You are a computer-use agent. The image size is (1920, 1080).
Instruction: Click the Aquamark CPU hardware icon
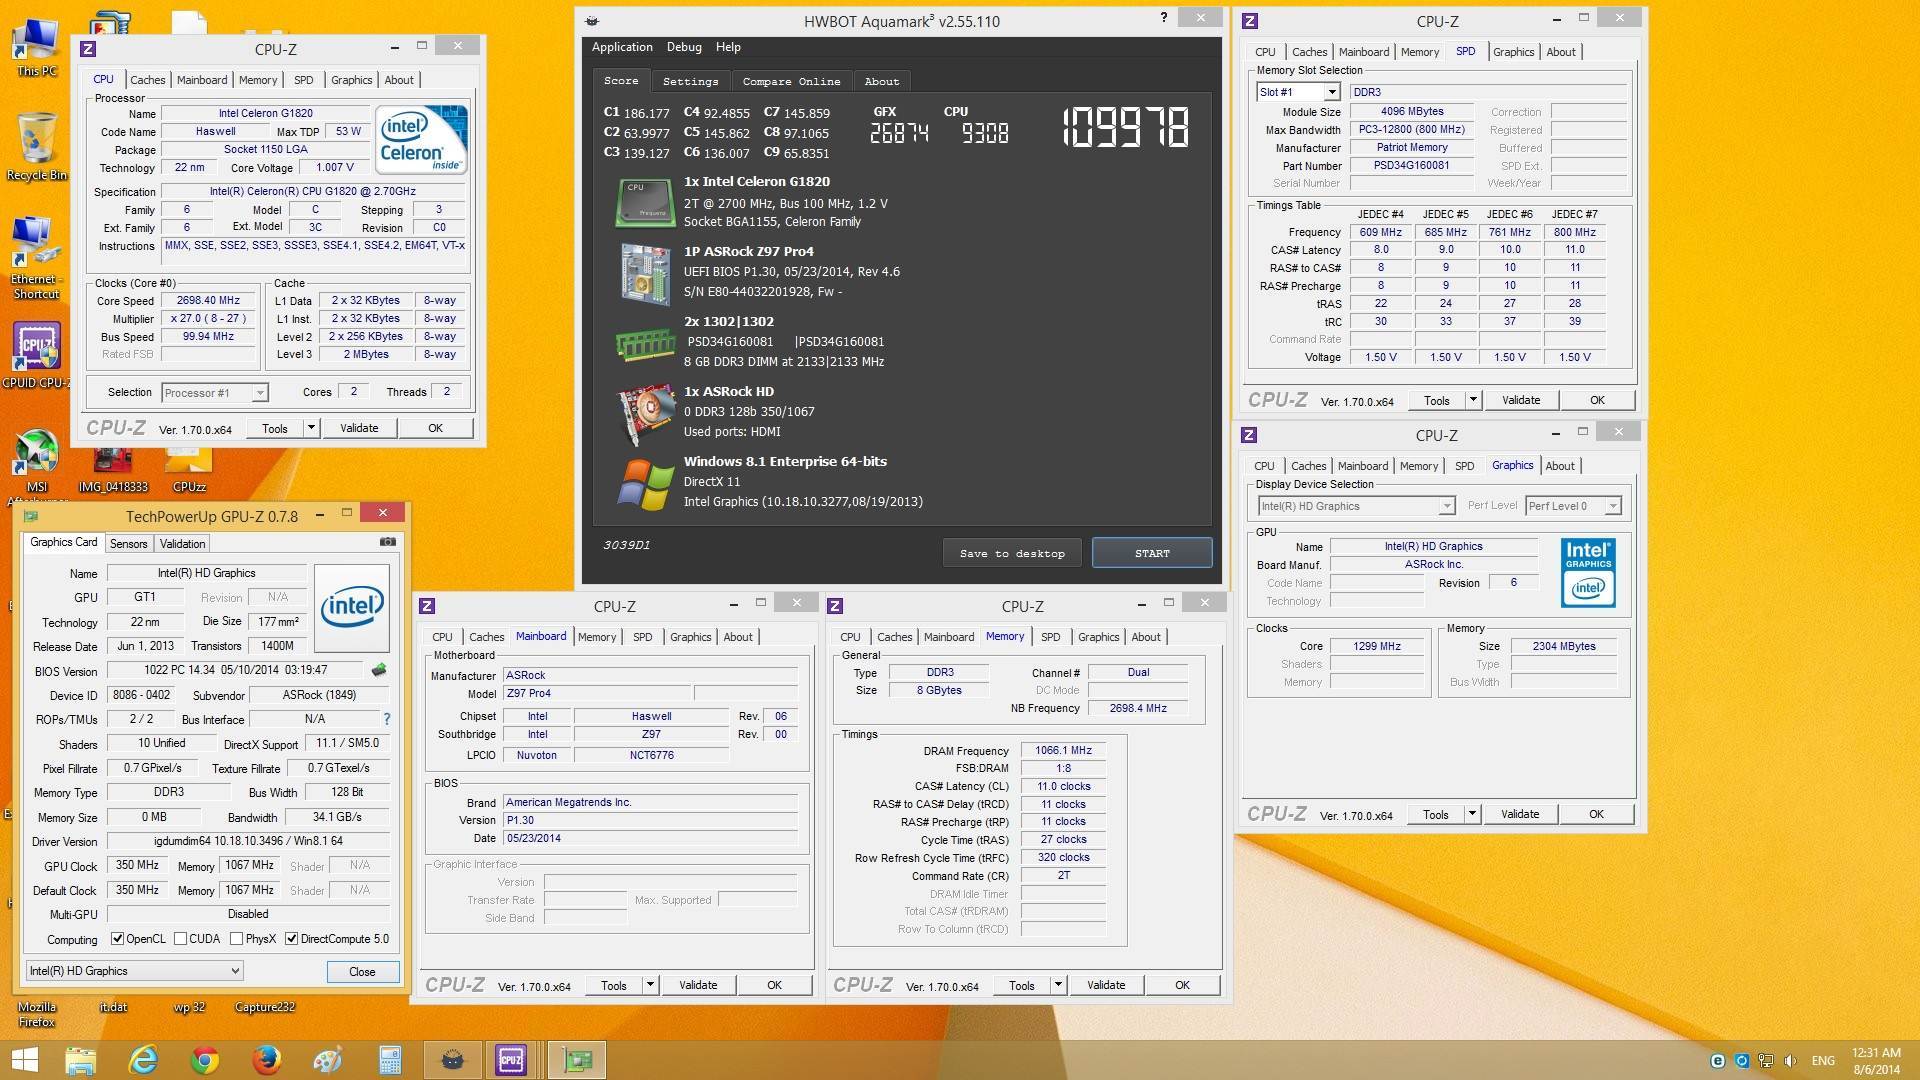coord(644,202)
